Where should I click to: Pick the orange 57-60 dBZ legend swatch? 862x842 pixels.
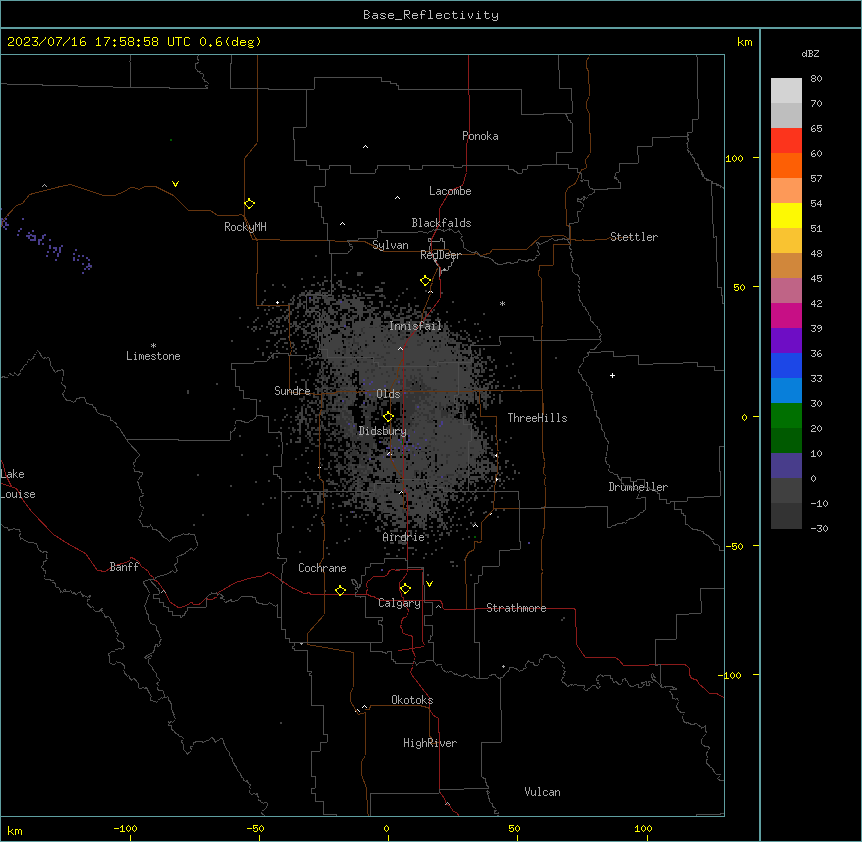coord(786,165)
